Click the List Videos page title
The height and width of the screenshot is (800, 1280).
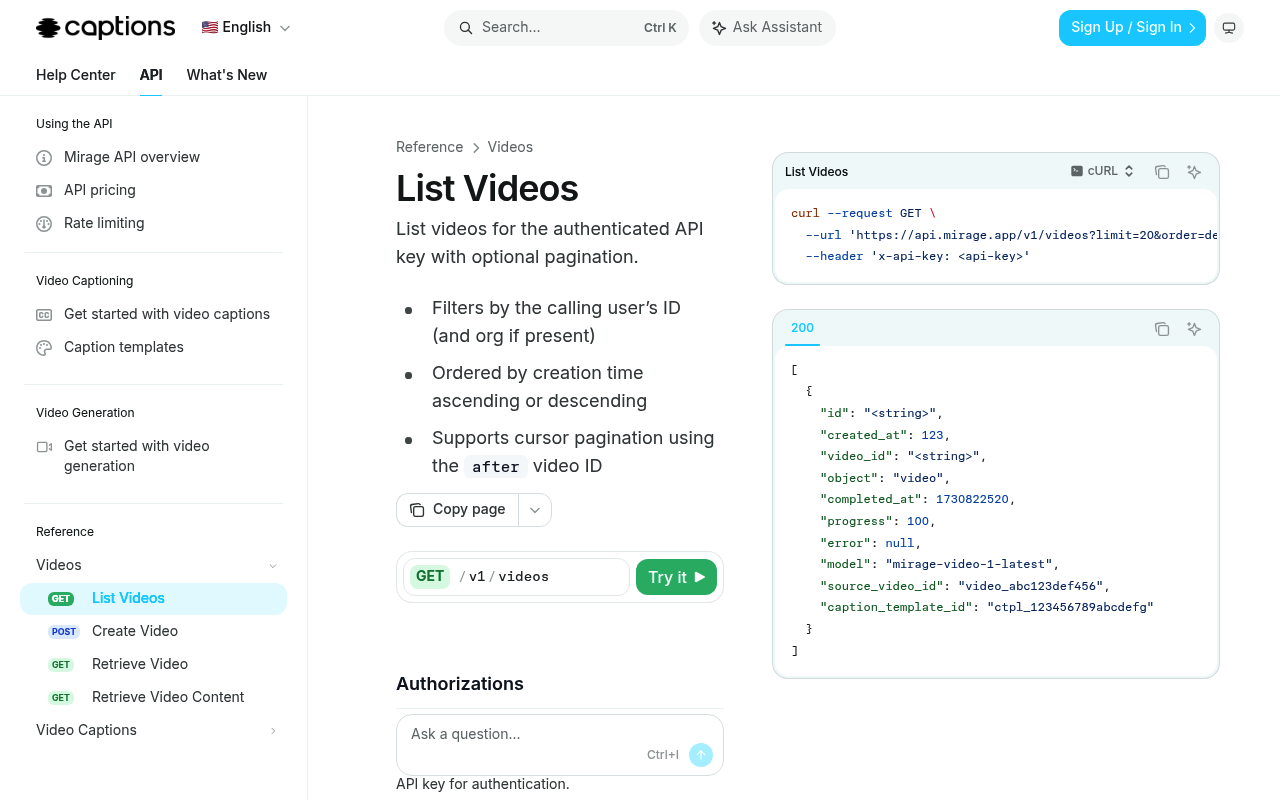(x=487, y=188)
